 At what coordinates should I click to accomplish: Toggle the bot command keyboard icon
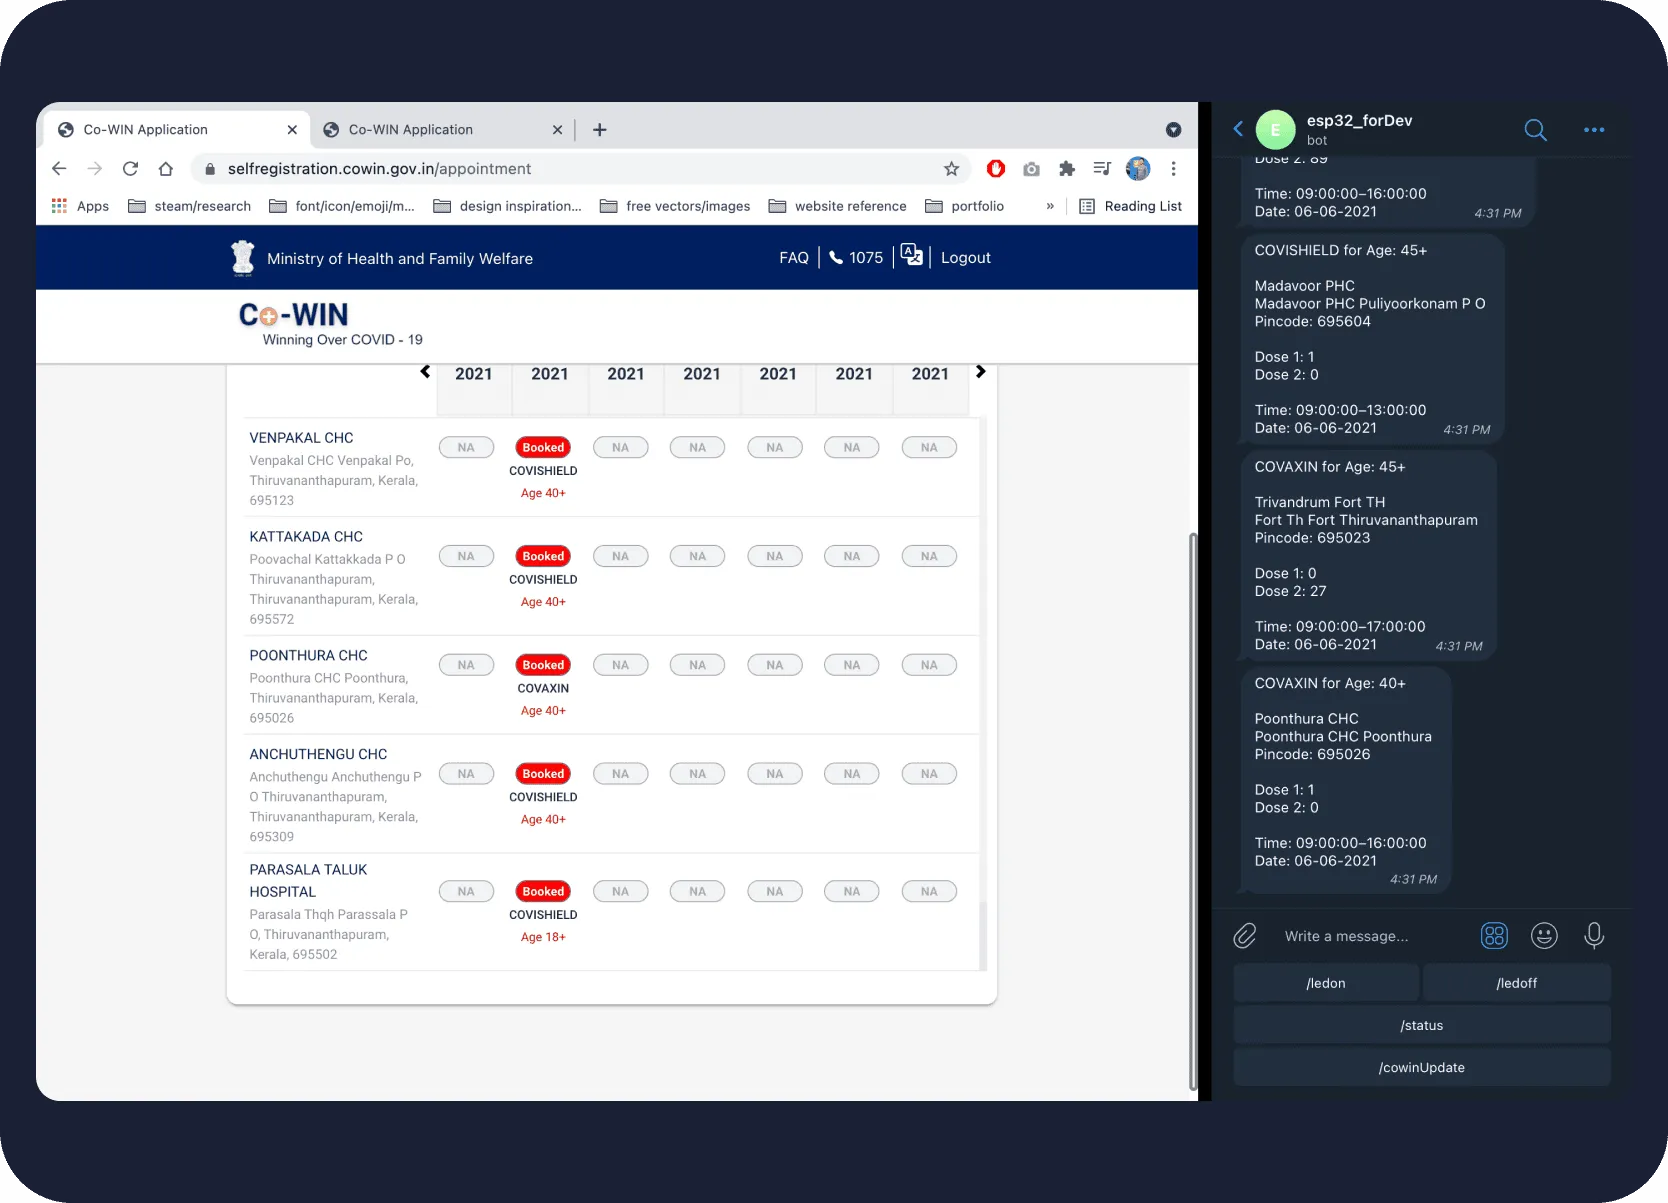click(1494, 936)
